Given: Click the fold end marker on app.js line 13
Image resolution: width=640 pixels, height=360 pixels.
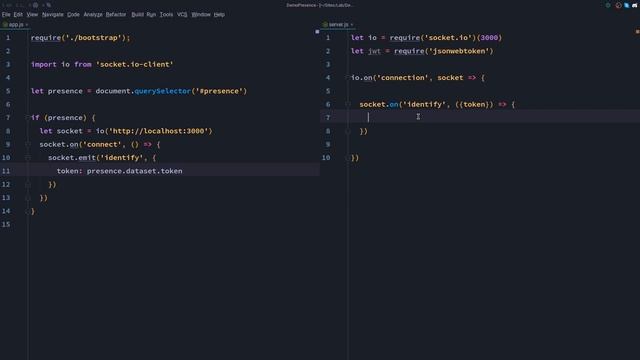Looking at the screenshot, I should point(28,198).
